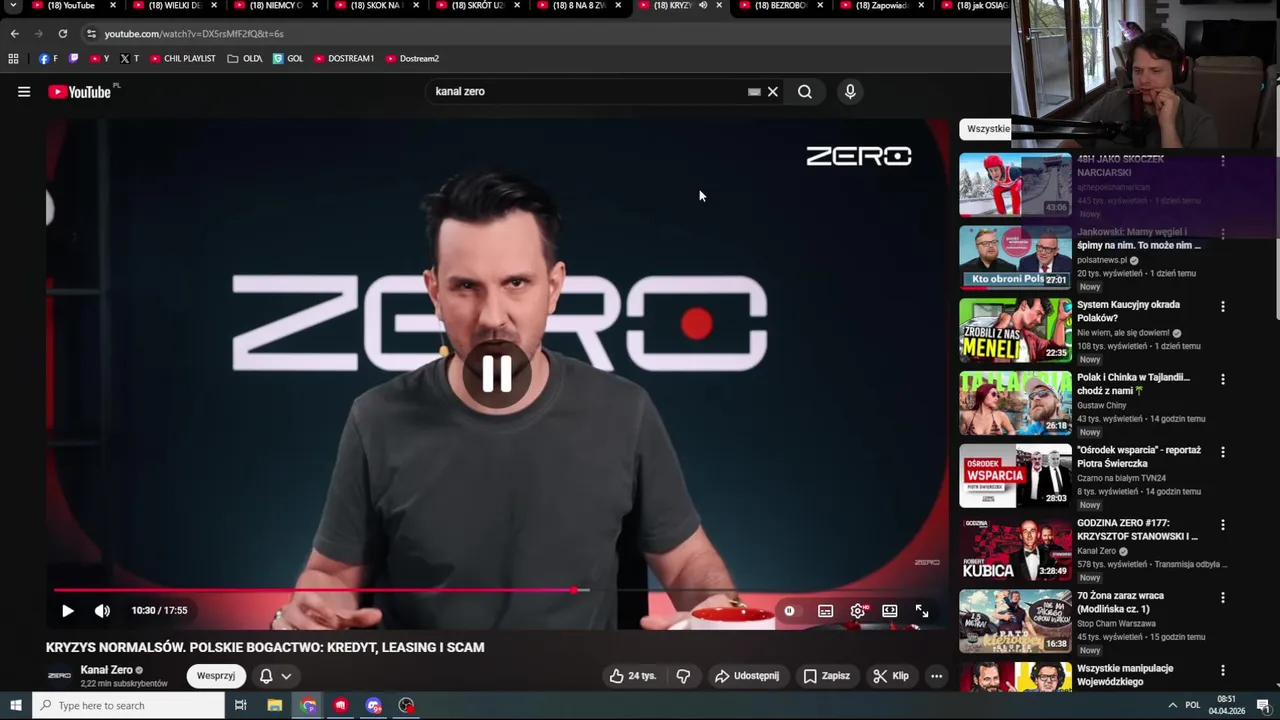This screenshot has height=720, width=1280.
Task: Click the progress bar scrubber handle
Action: (x=575, y=590)
